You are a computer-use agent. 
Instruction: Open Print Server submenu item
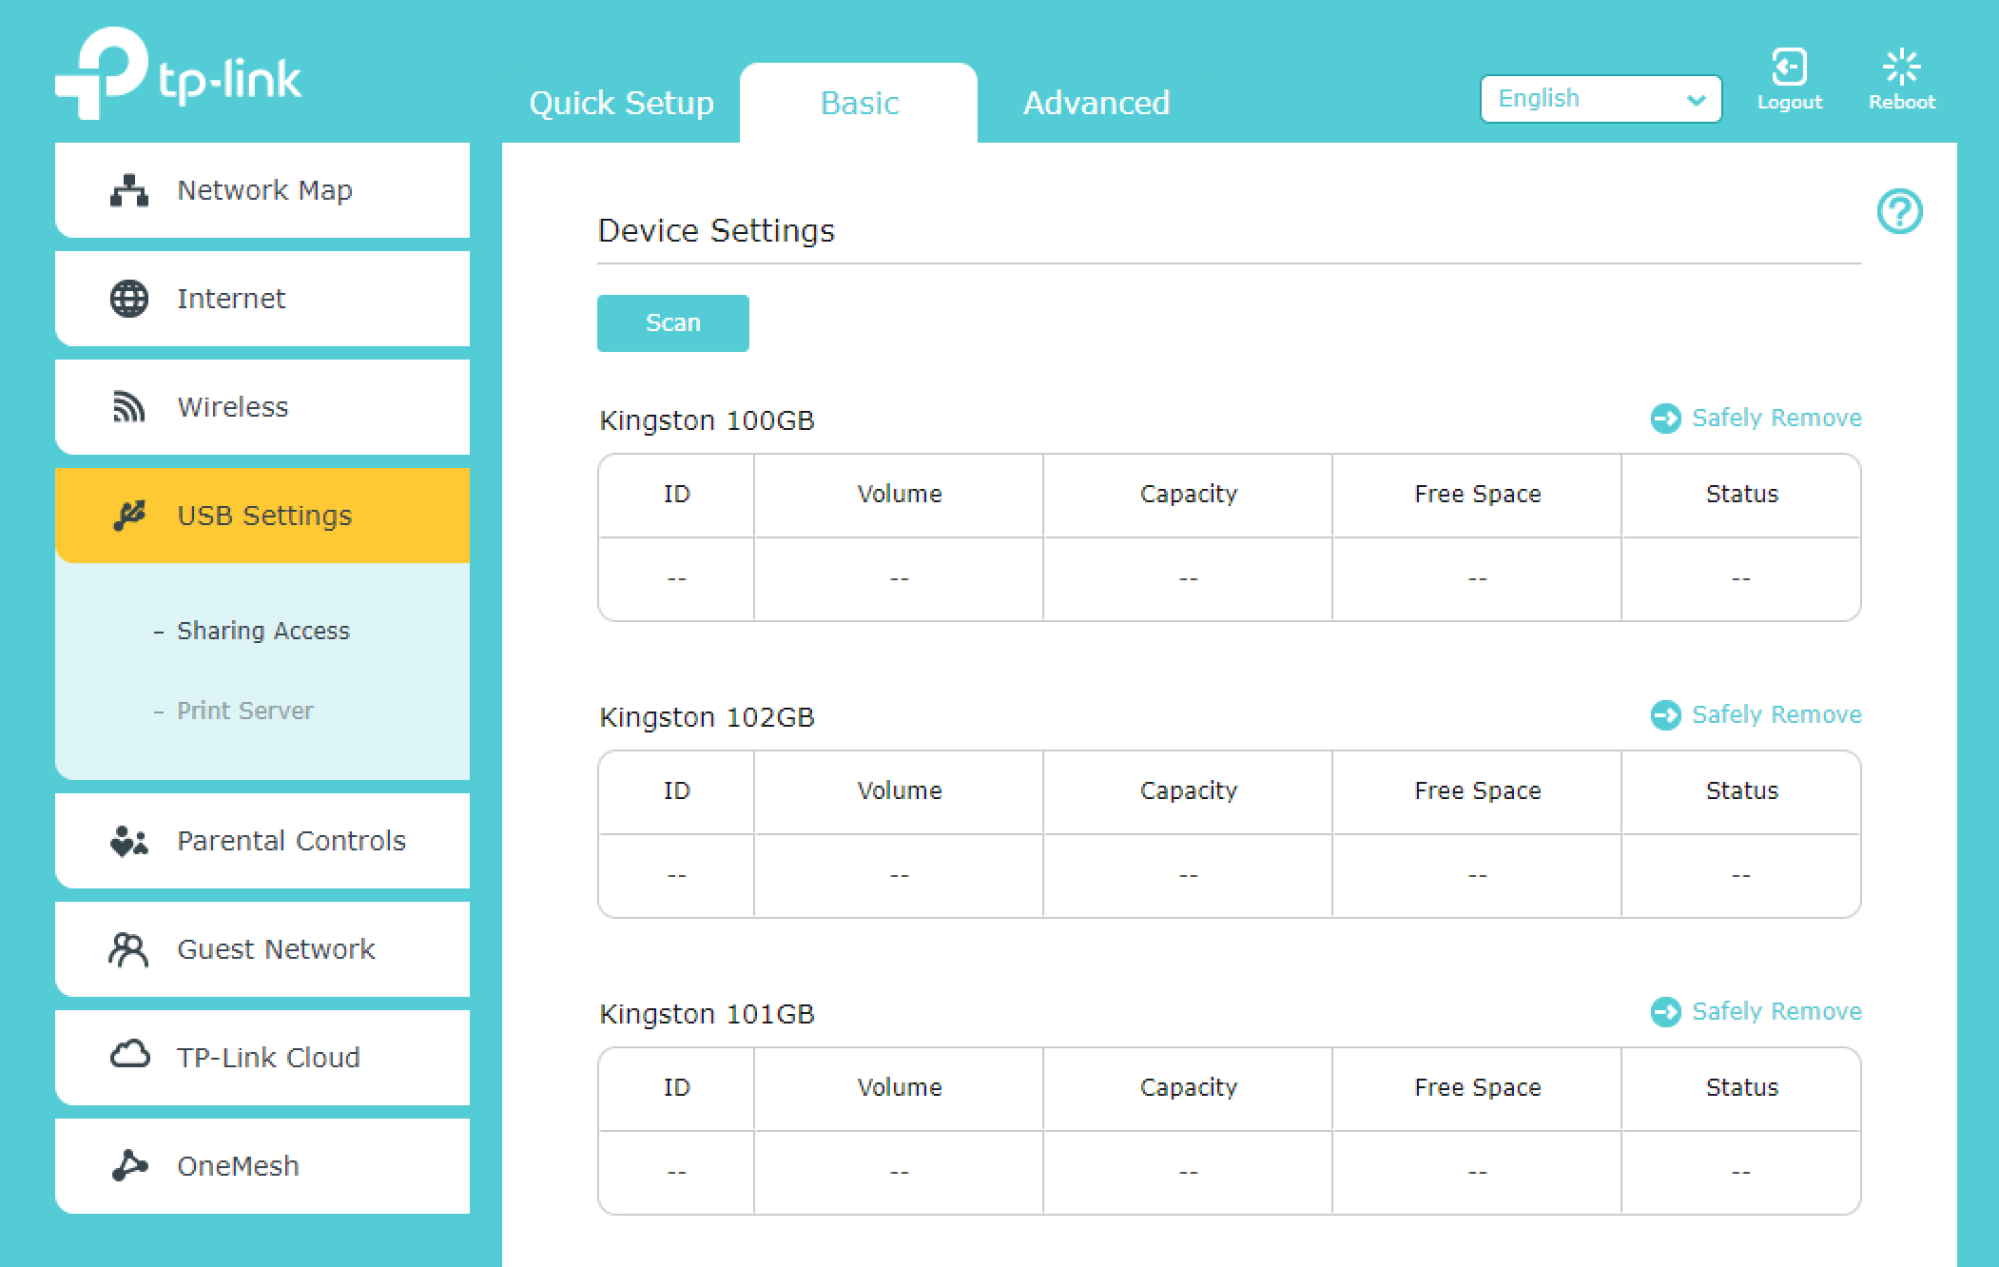click(244, 711)
